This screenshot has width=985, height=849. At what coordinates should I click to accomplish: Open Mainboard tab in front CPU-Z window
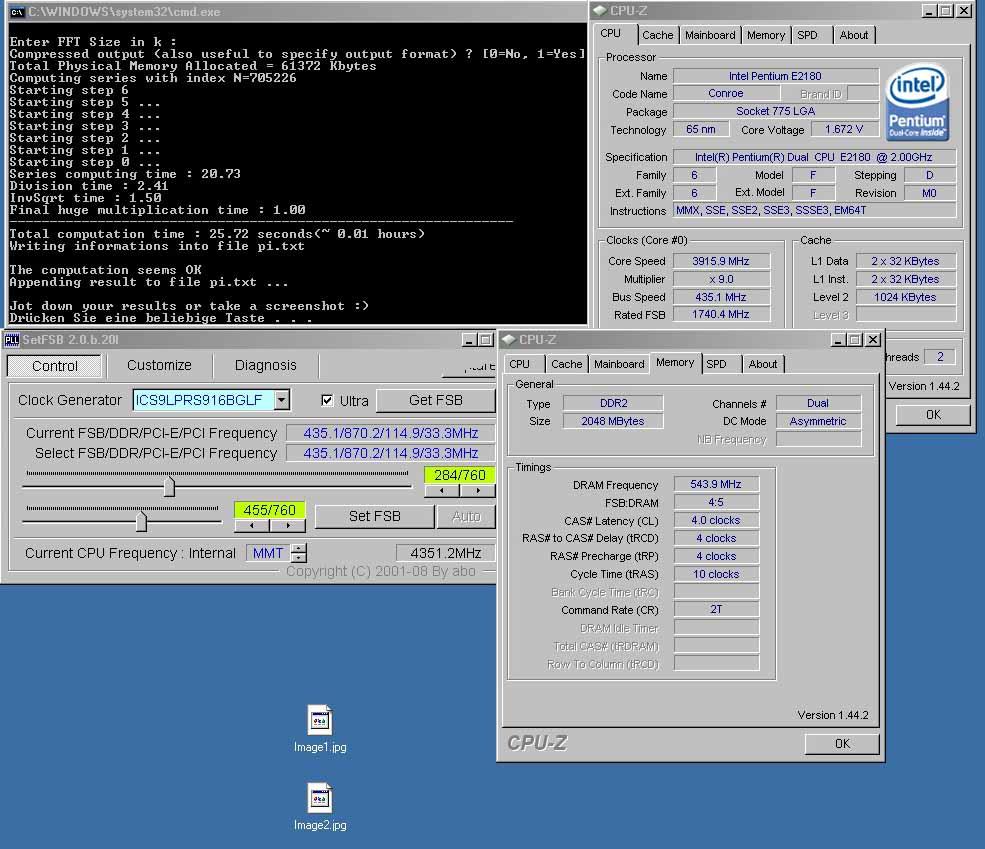tap(619, 364)
